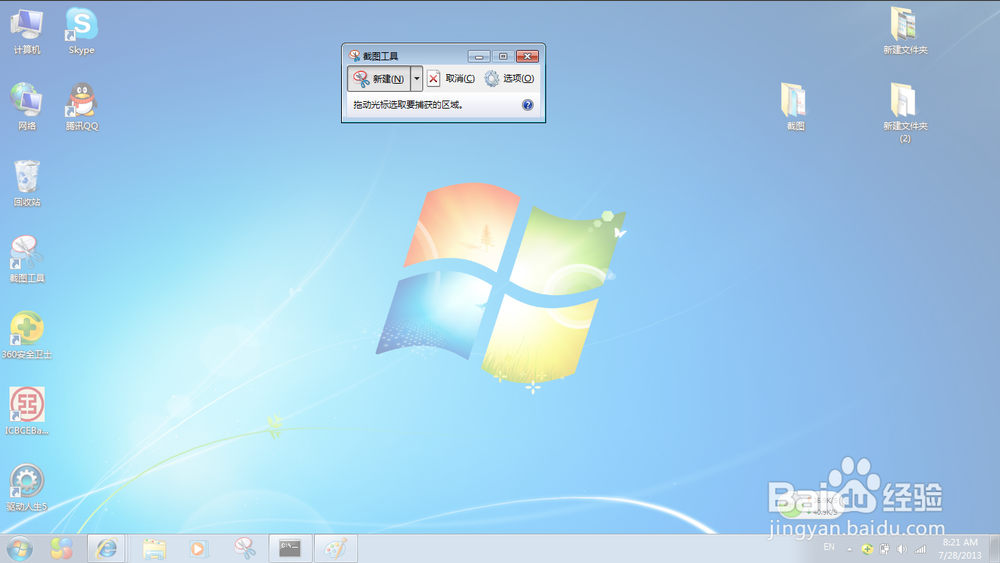Image resolution: width=1000 pixels, height=563 pixels.
Task: Select the 新建文件夹 (2) folder
Action: pos(905,113)
